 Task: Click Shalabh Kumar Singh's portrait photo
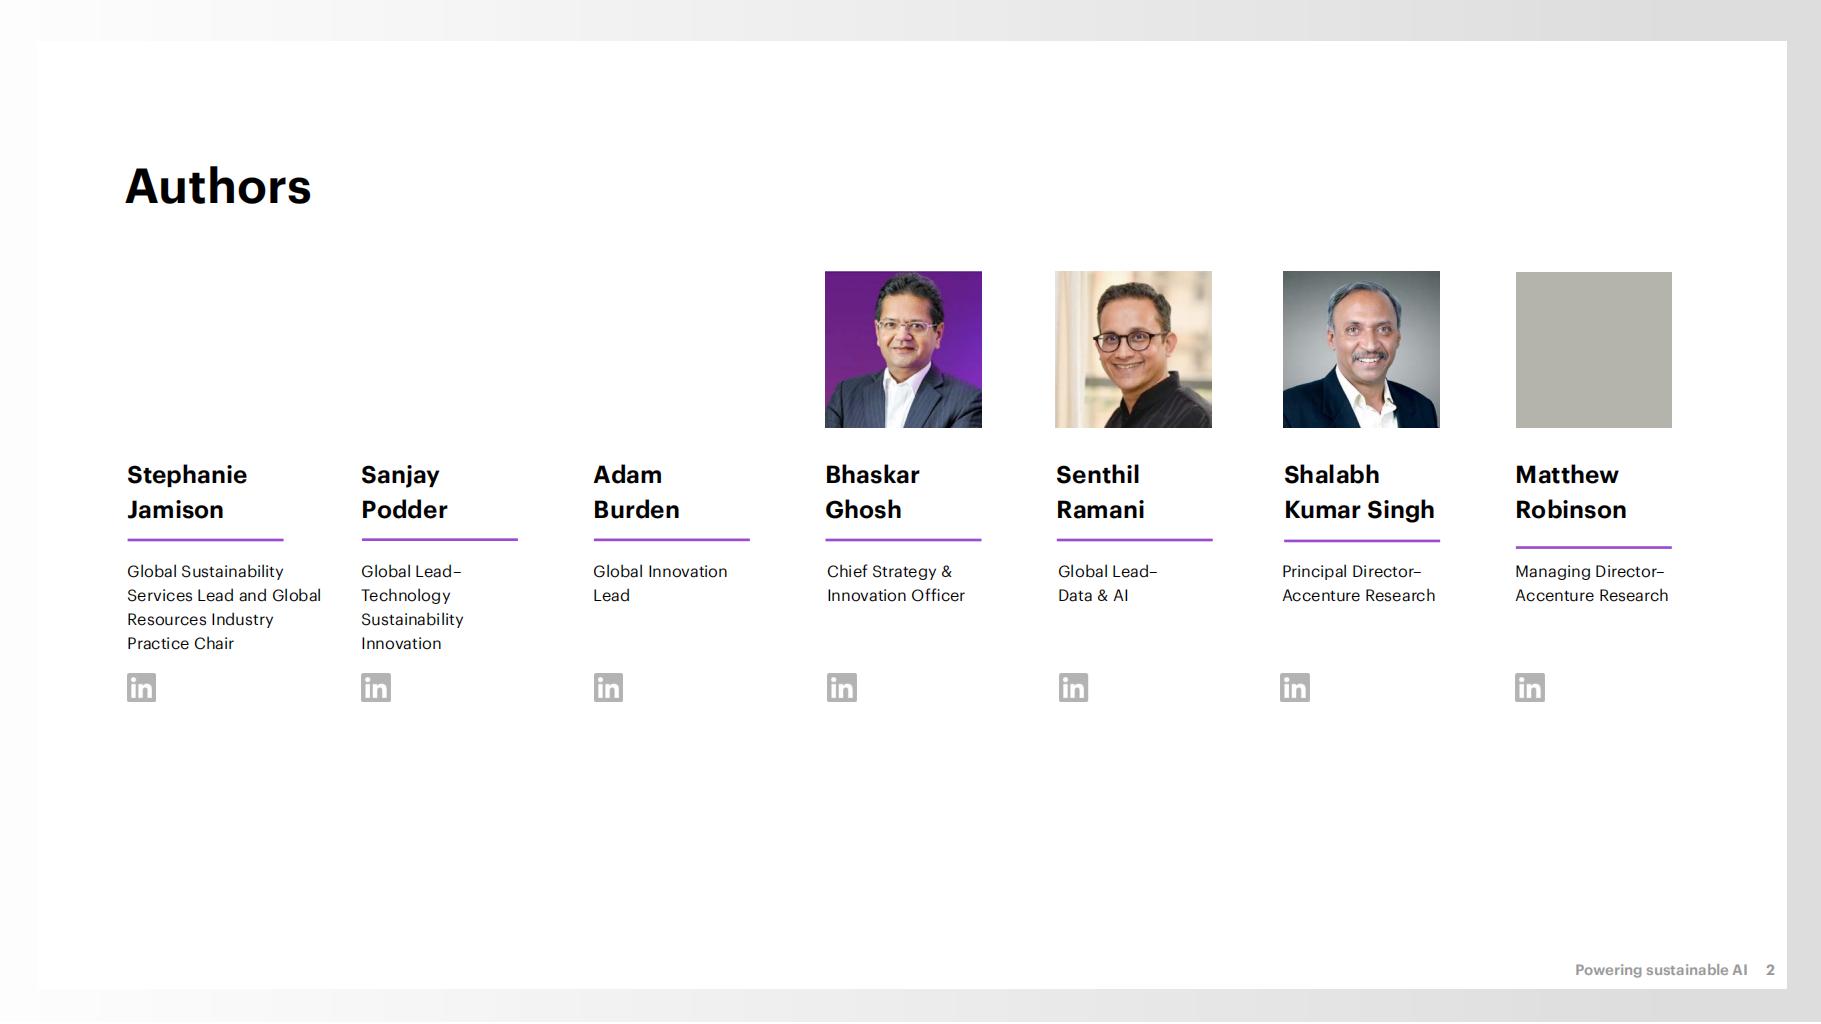[x=1361, y=349]
